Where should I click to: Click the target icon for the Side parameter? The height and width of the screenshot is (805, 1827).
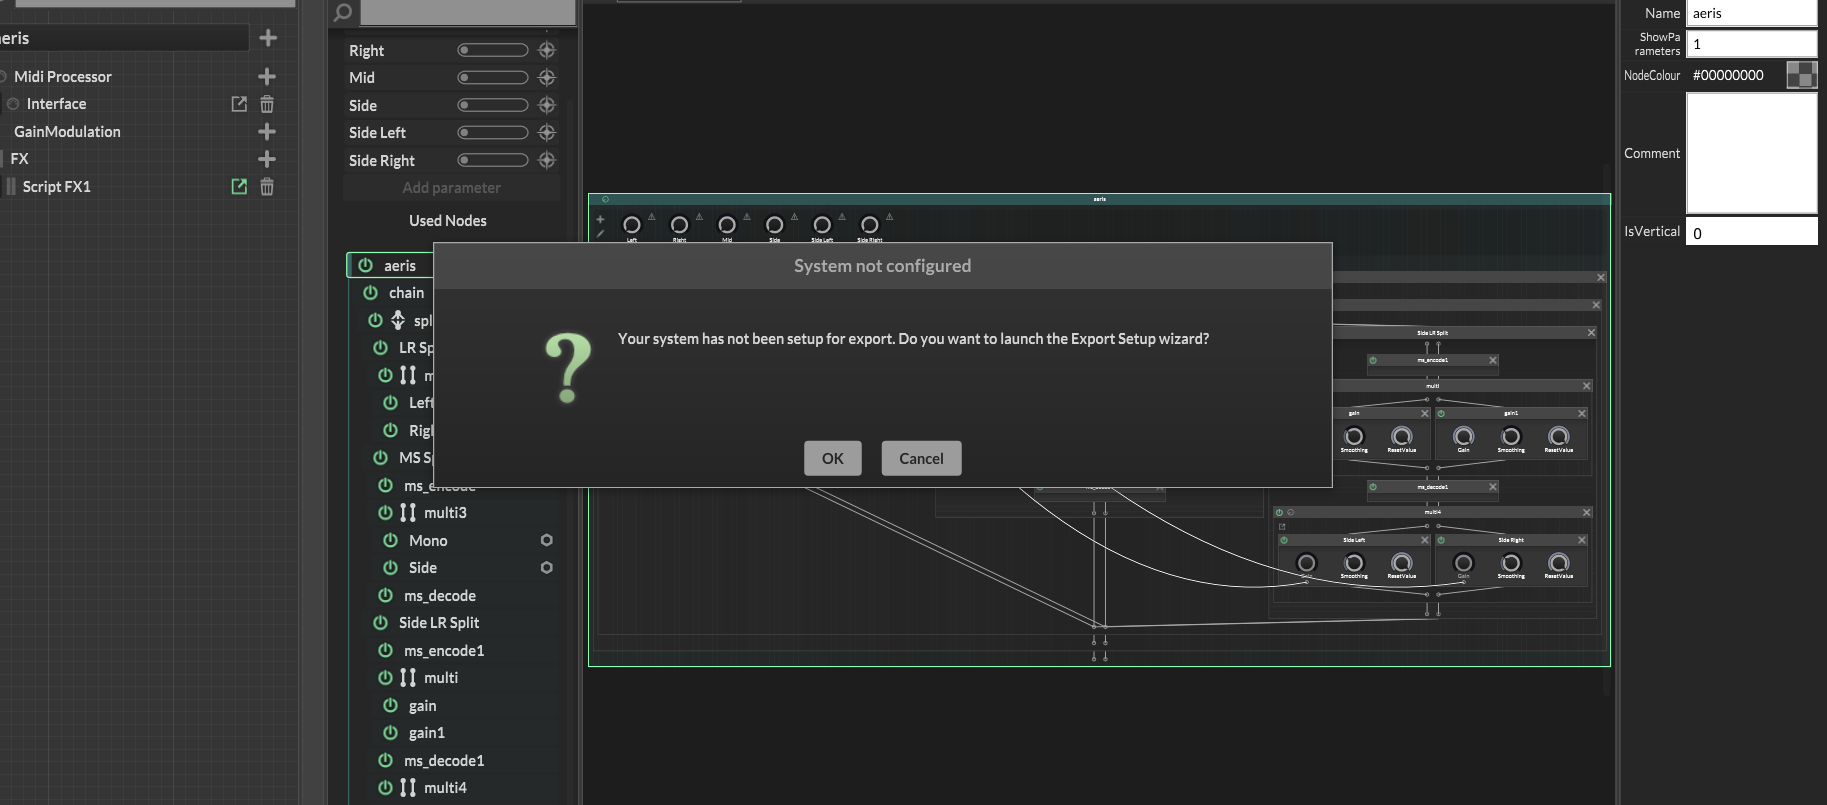tap(547, 105)
